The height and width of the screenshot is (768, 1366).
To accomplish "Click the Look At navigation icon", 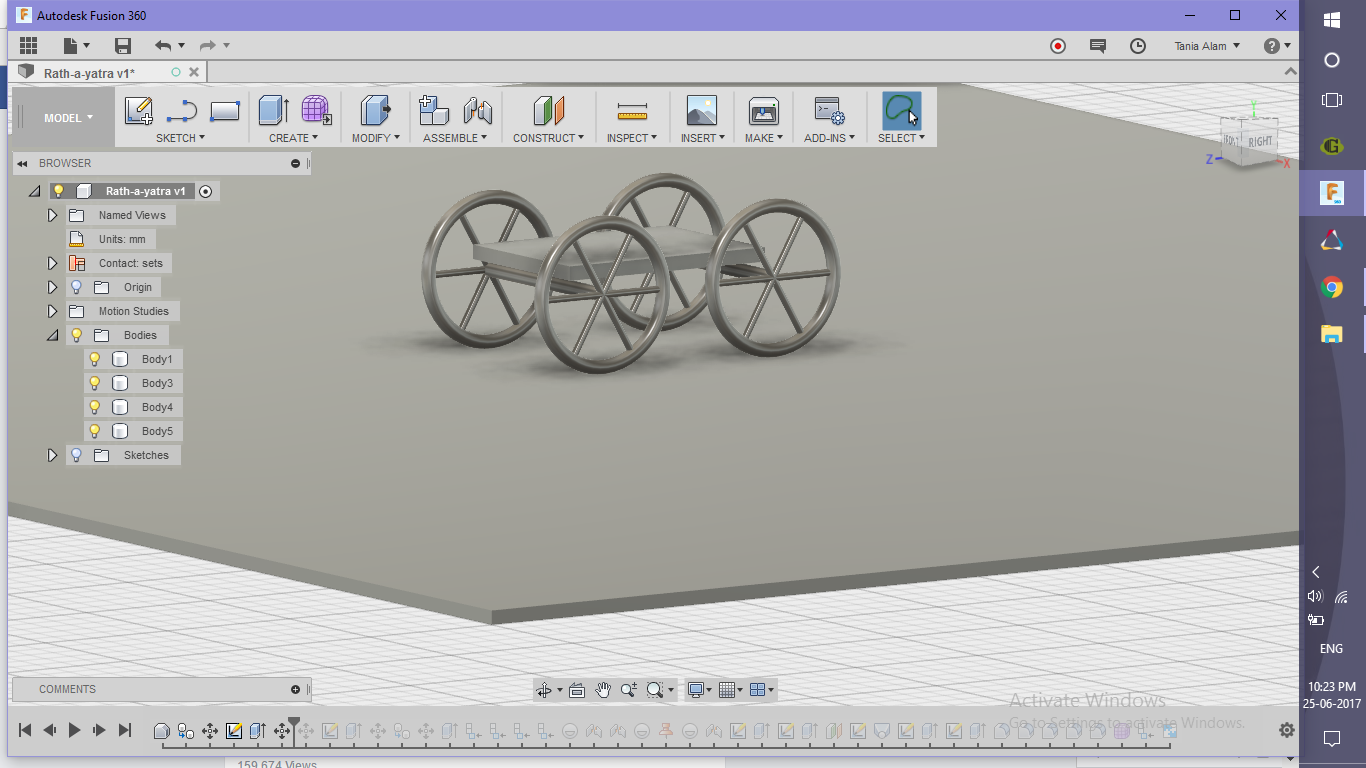I will [576, 690].
